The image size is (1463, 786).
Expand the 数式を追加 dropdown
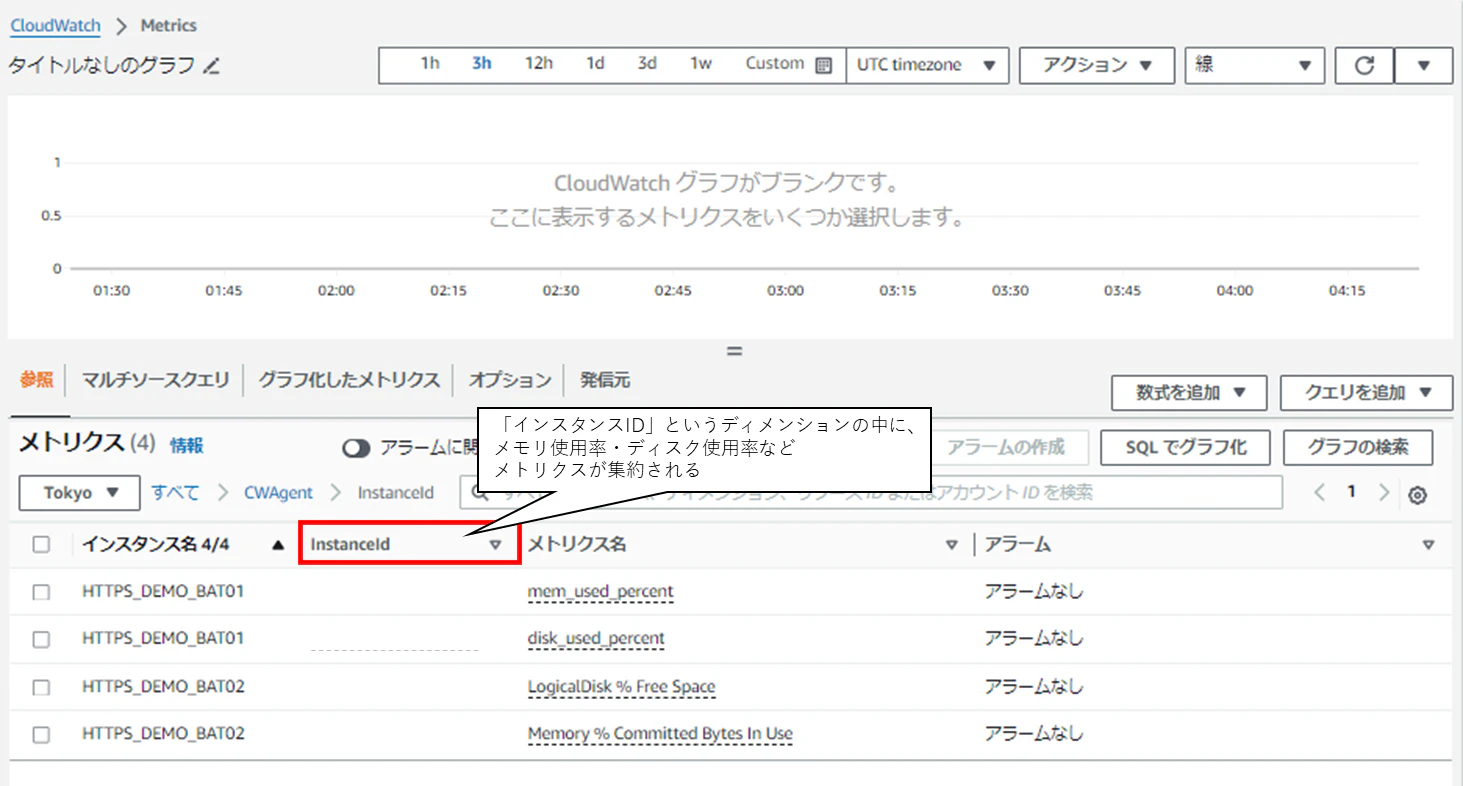click(1189, 393)
